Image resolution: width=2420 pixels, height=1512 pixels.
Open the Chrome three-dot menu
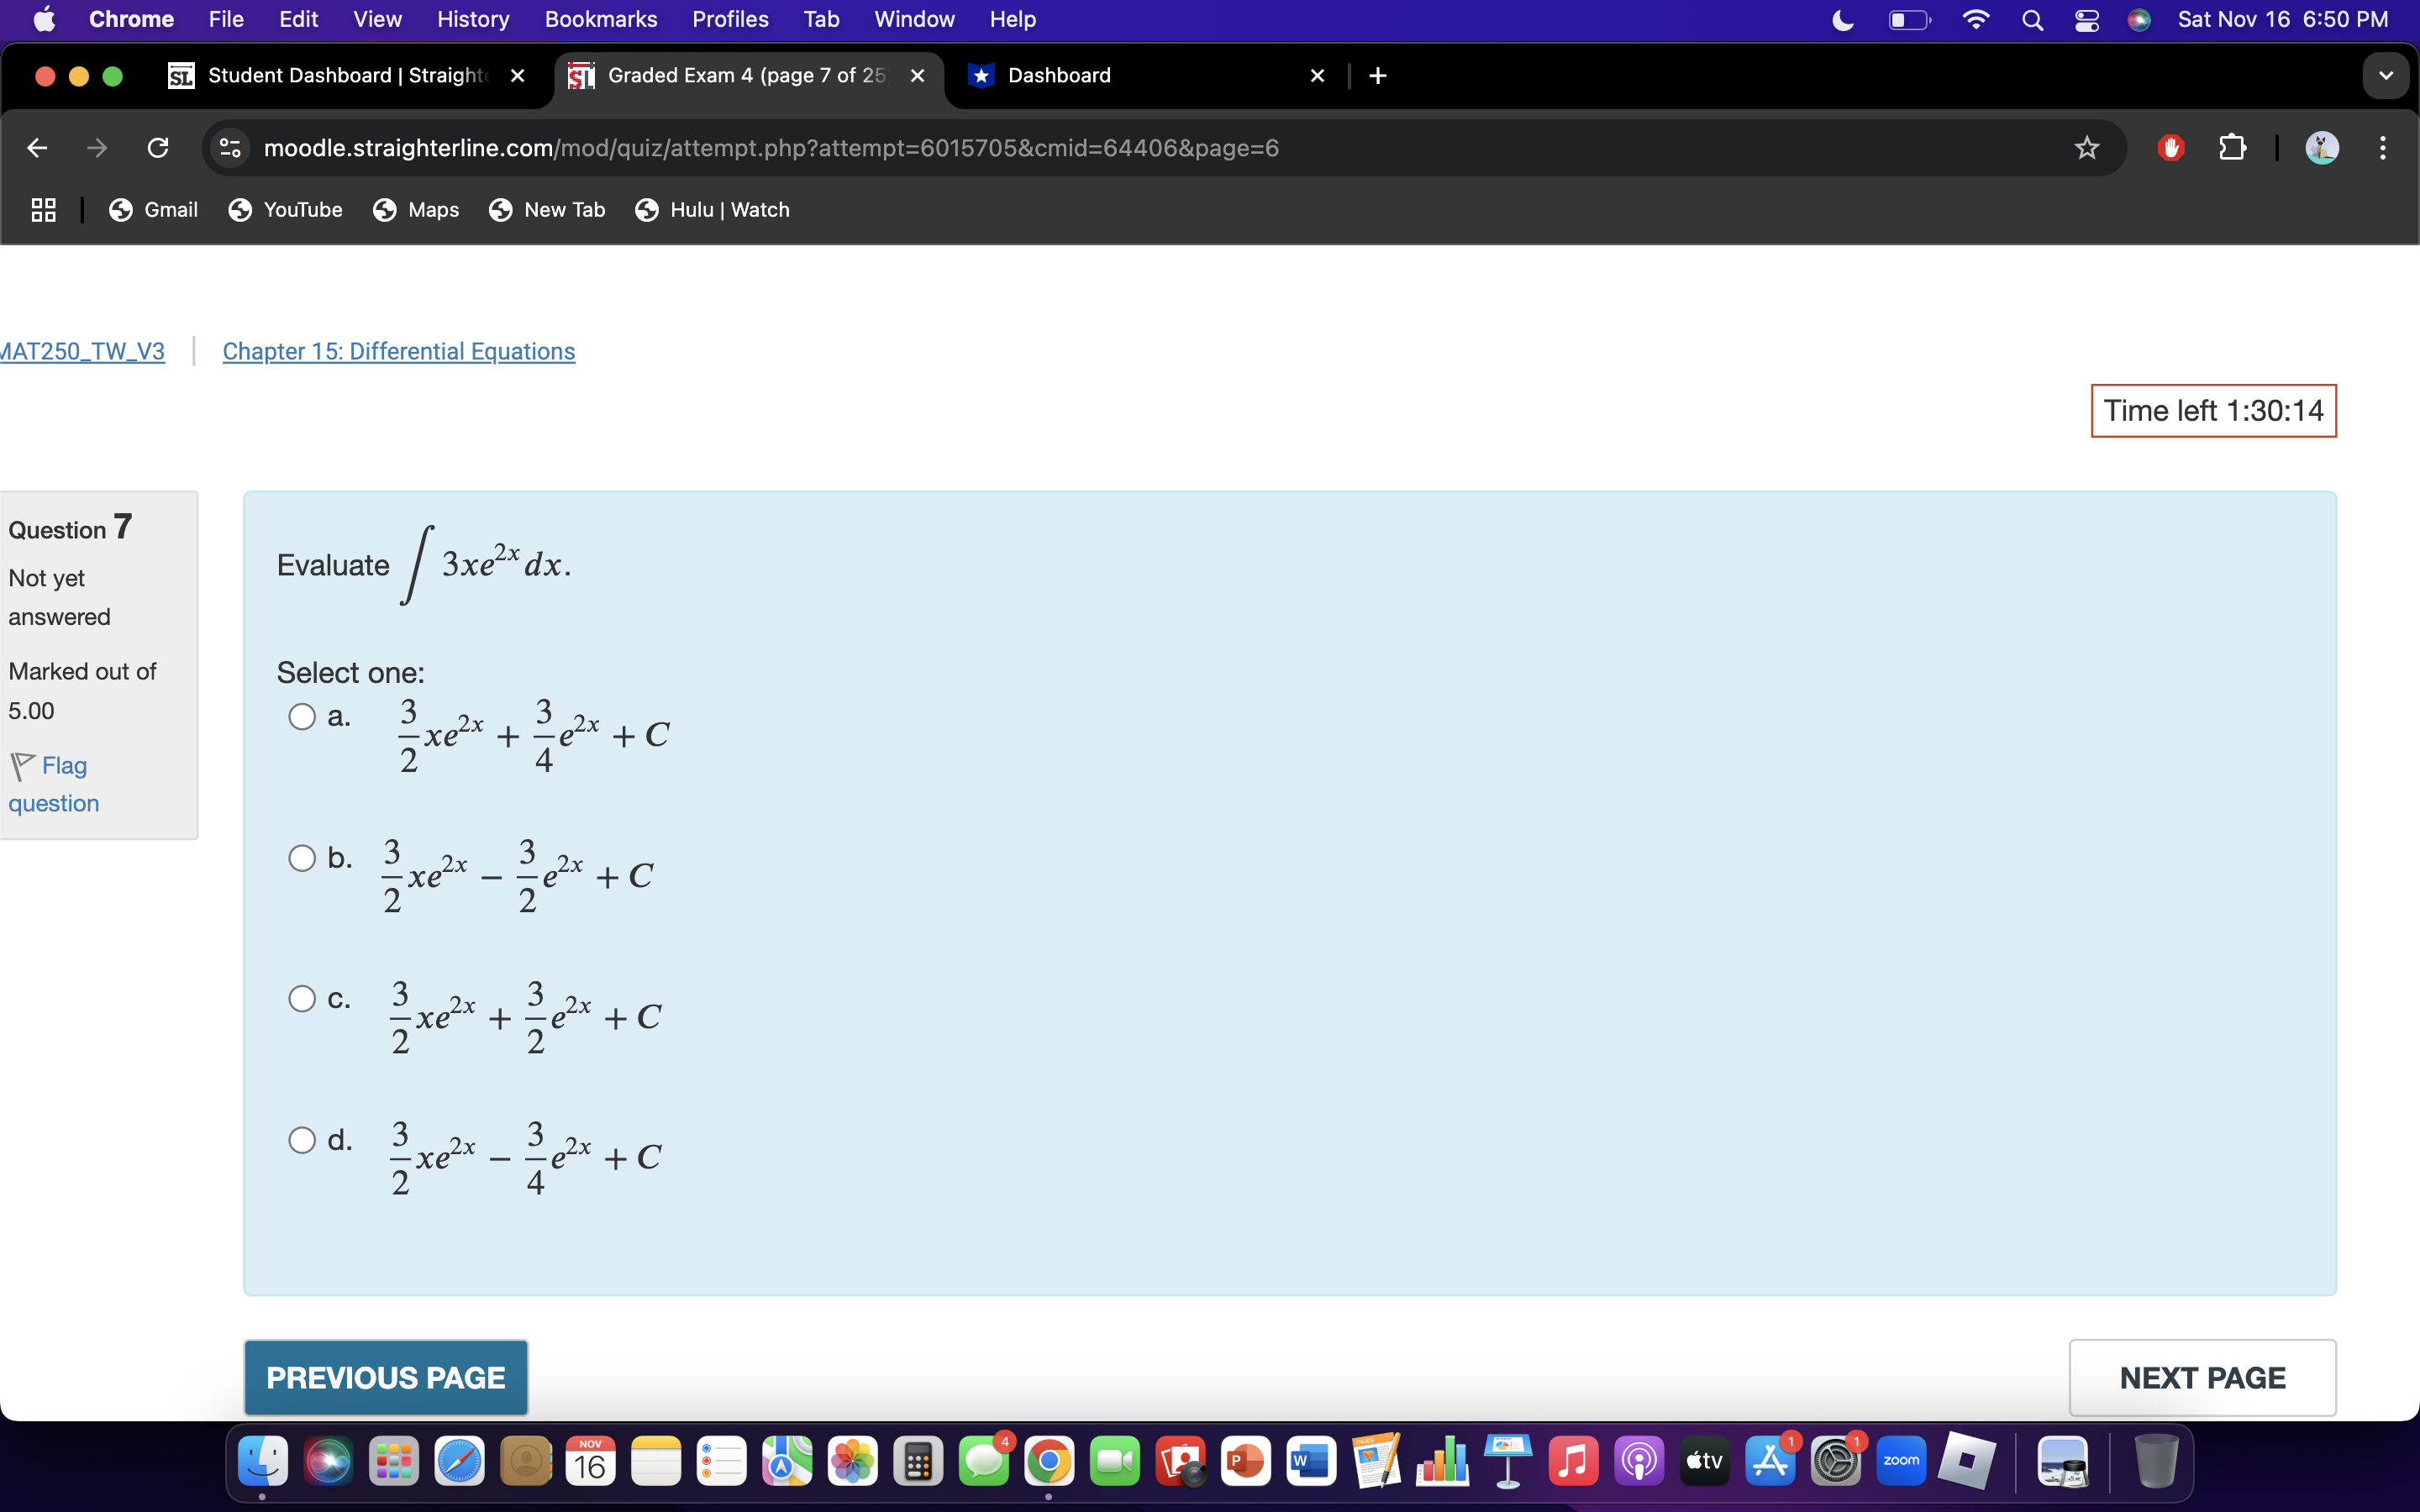click(x=2383, y=147)
